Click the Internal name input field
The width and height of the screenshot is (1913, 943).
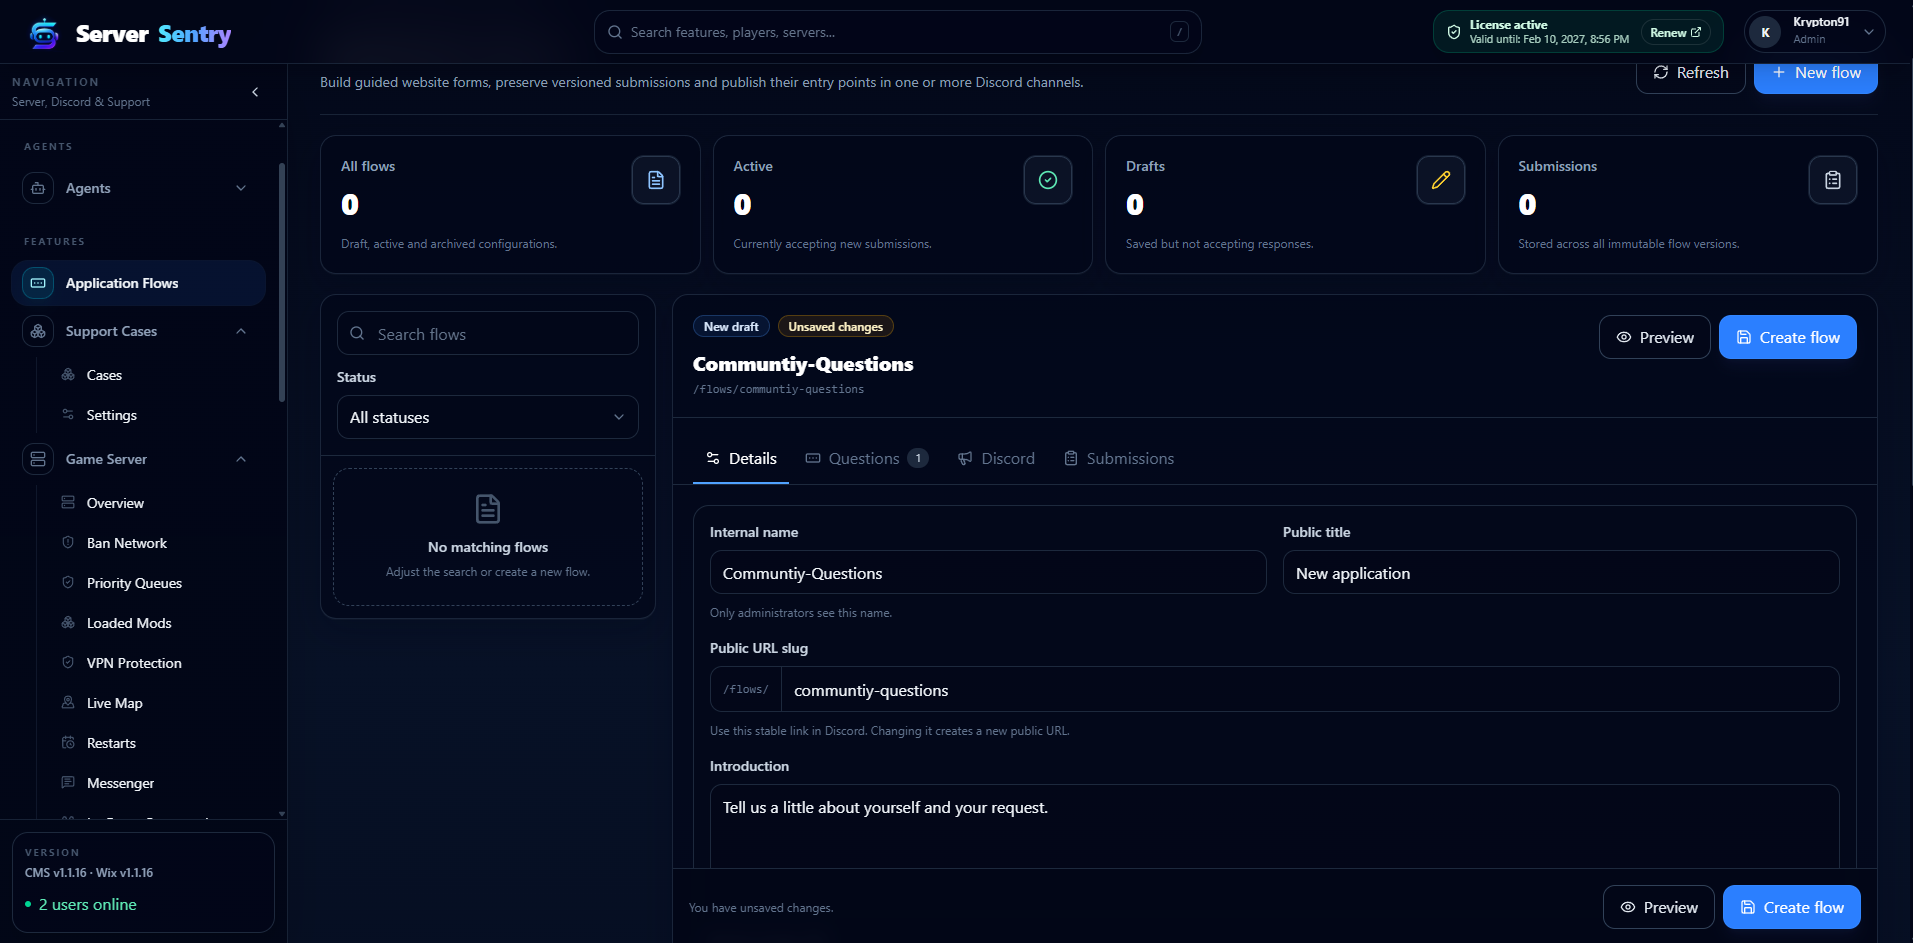[988, 573]
